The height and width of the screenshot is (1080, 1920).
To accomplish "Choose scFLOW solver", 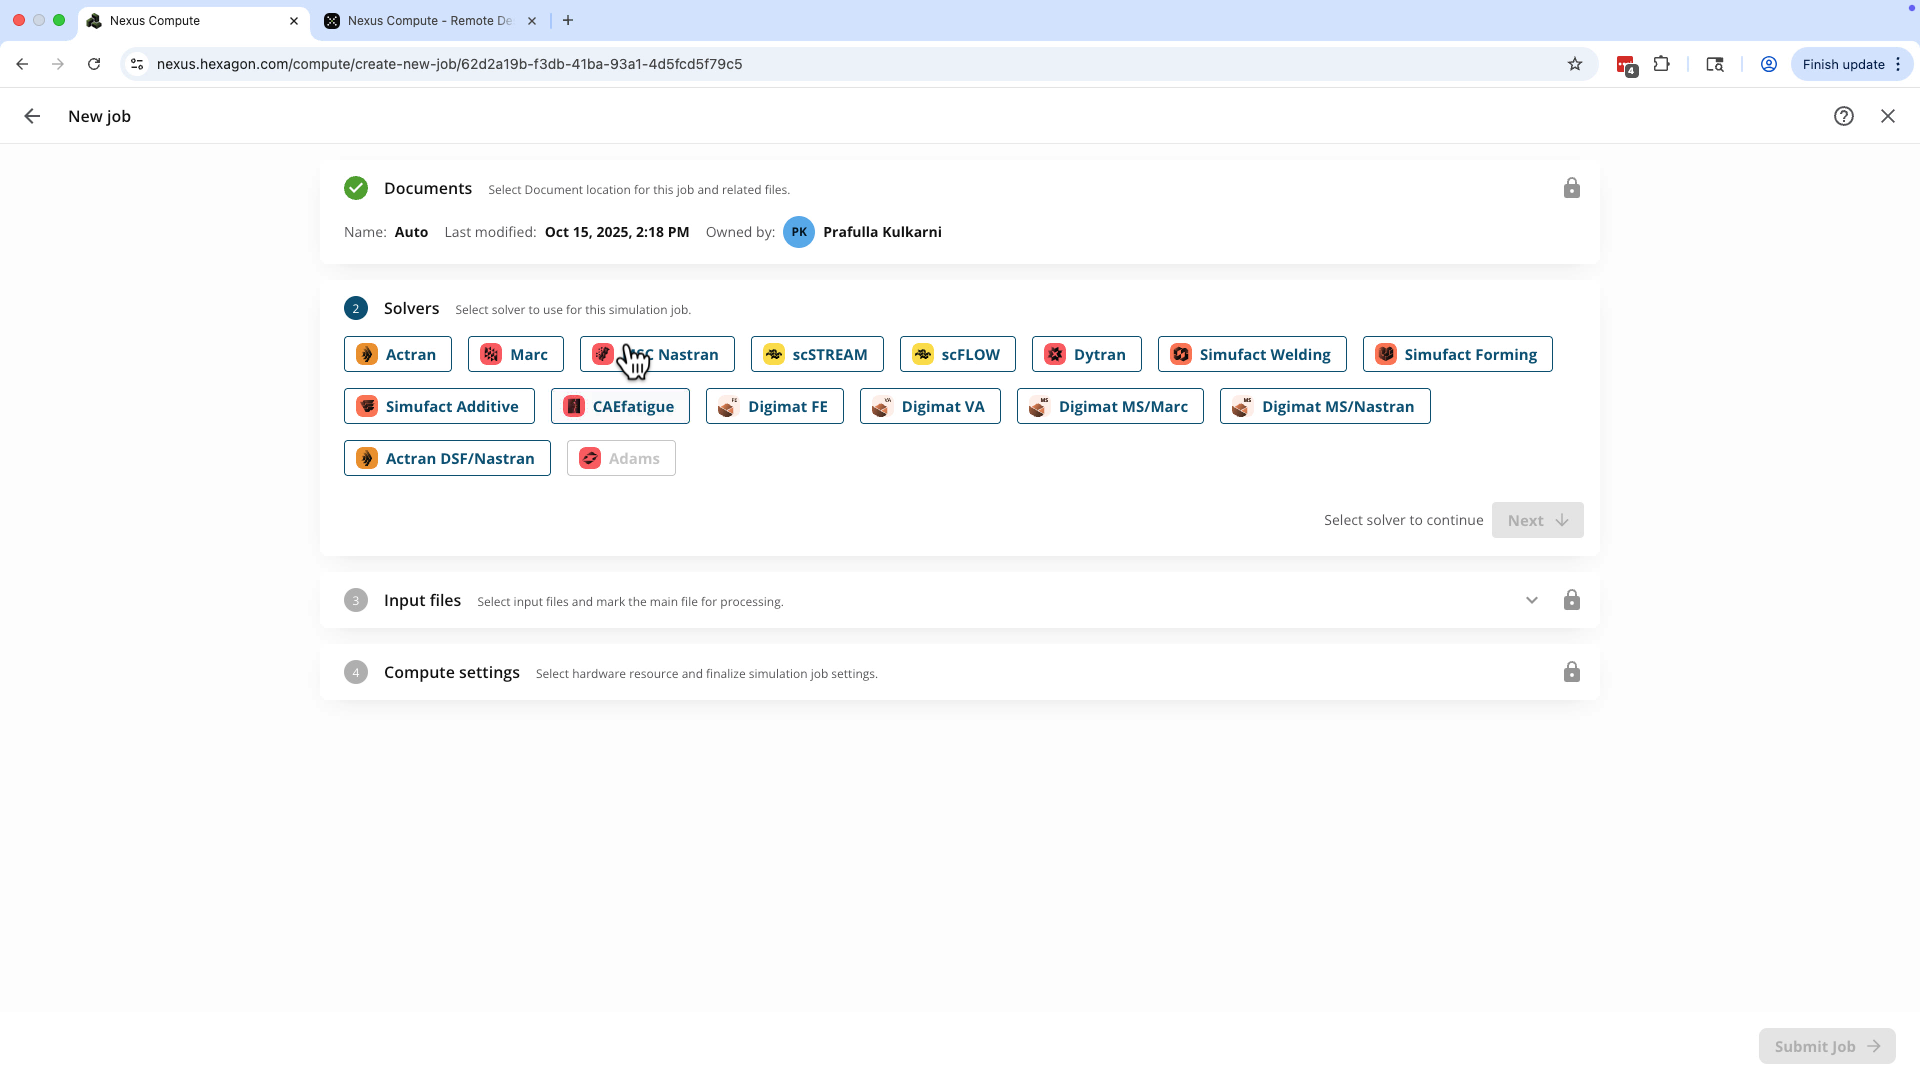I will (x=957, y=354).
